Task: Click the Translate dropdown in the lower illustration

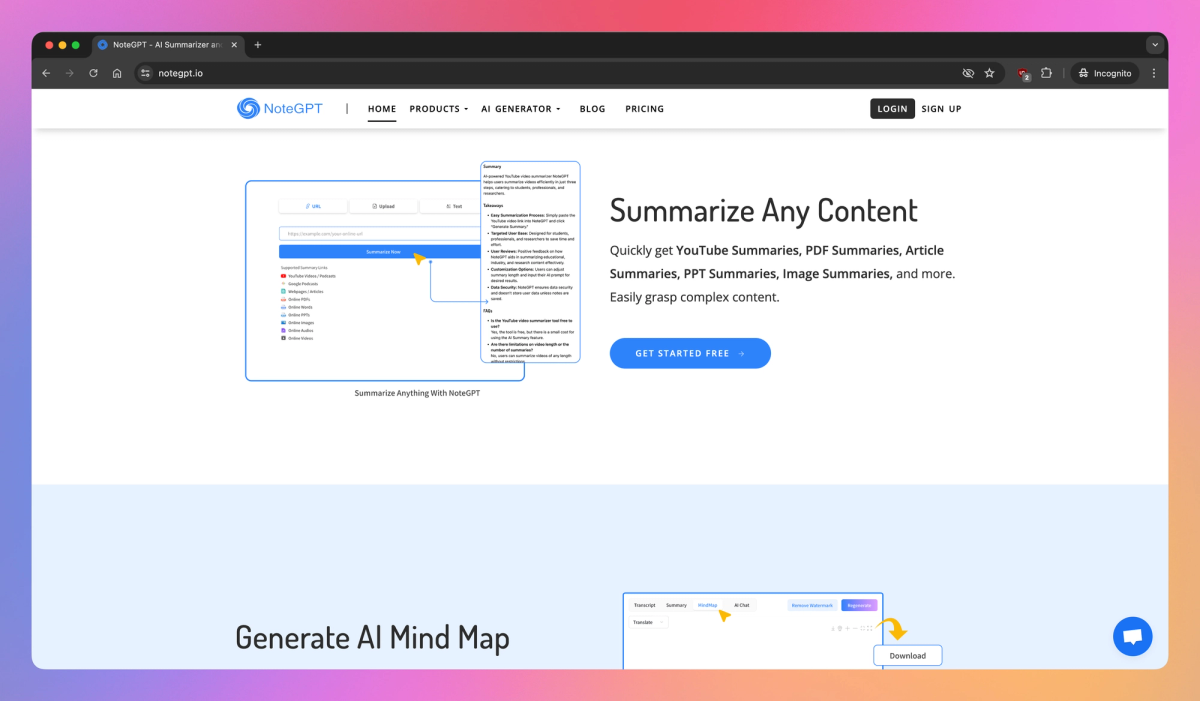Action: (x=648, y=622)
